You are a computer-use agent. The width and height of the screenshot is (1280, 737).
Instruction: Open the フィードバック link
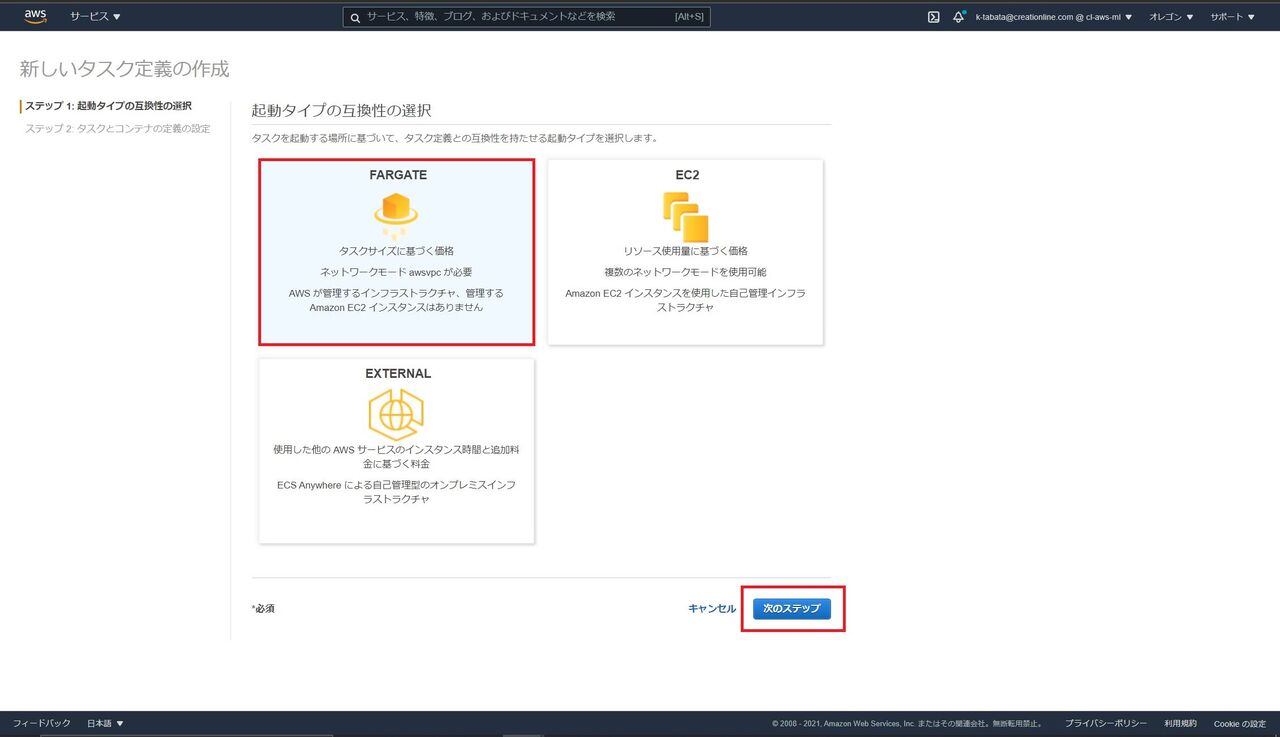point(42,723)
